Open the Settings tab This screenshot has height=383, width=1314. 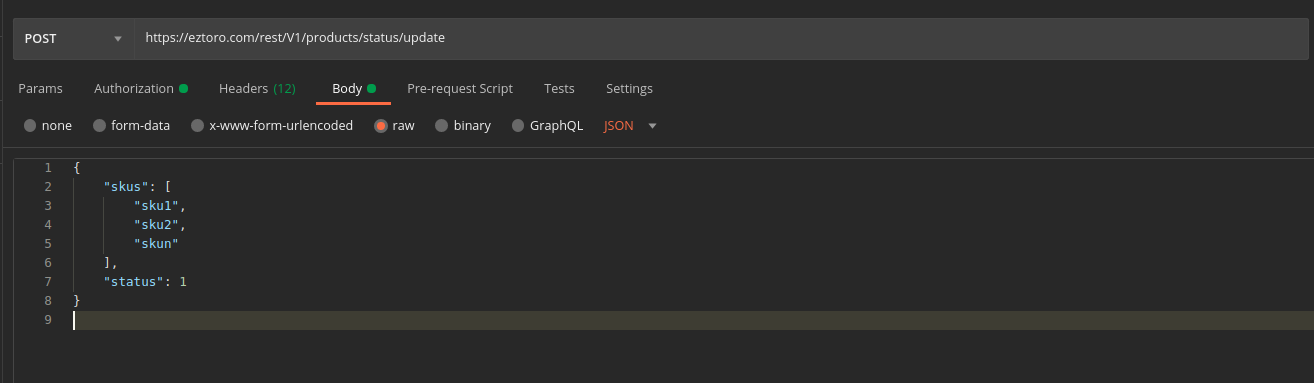(x=629, y=88)
